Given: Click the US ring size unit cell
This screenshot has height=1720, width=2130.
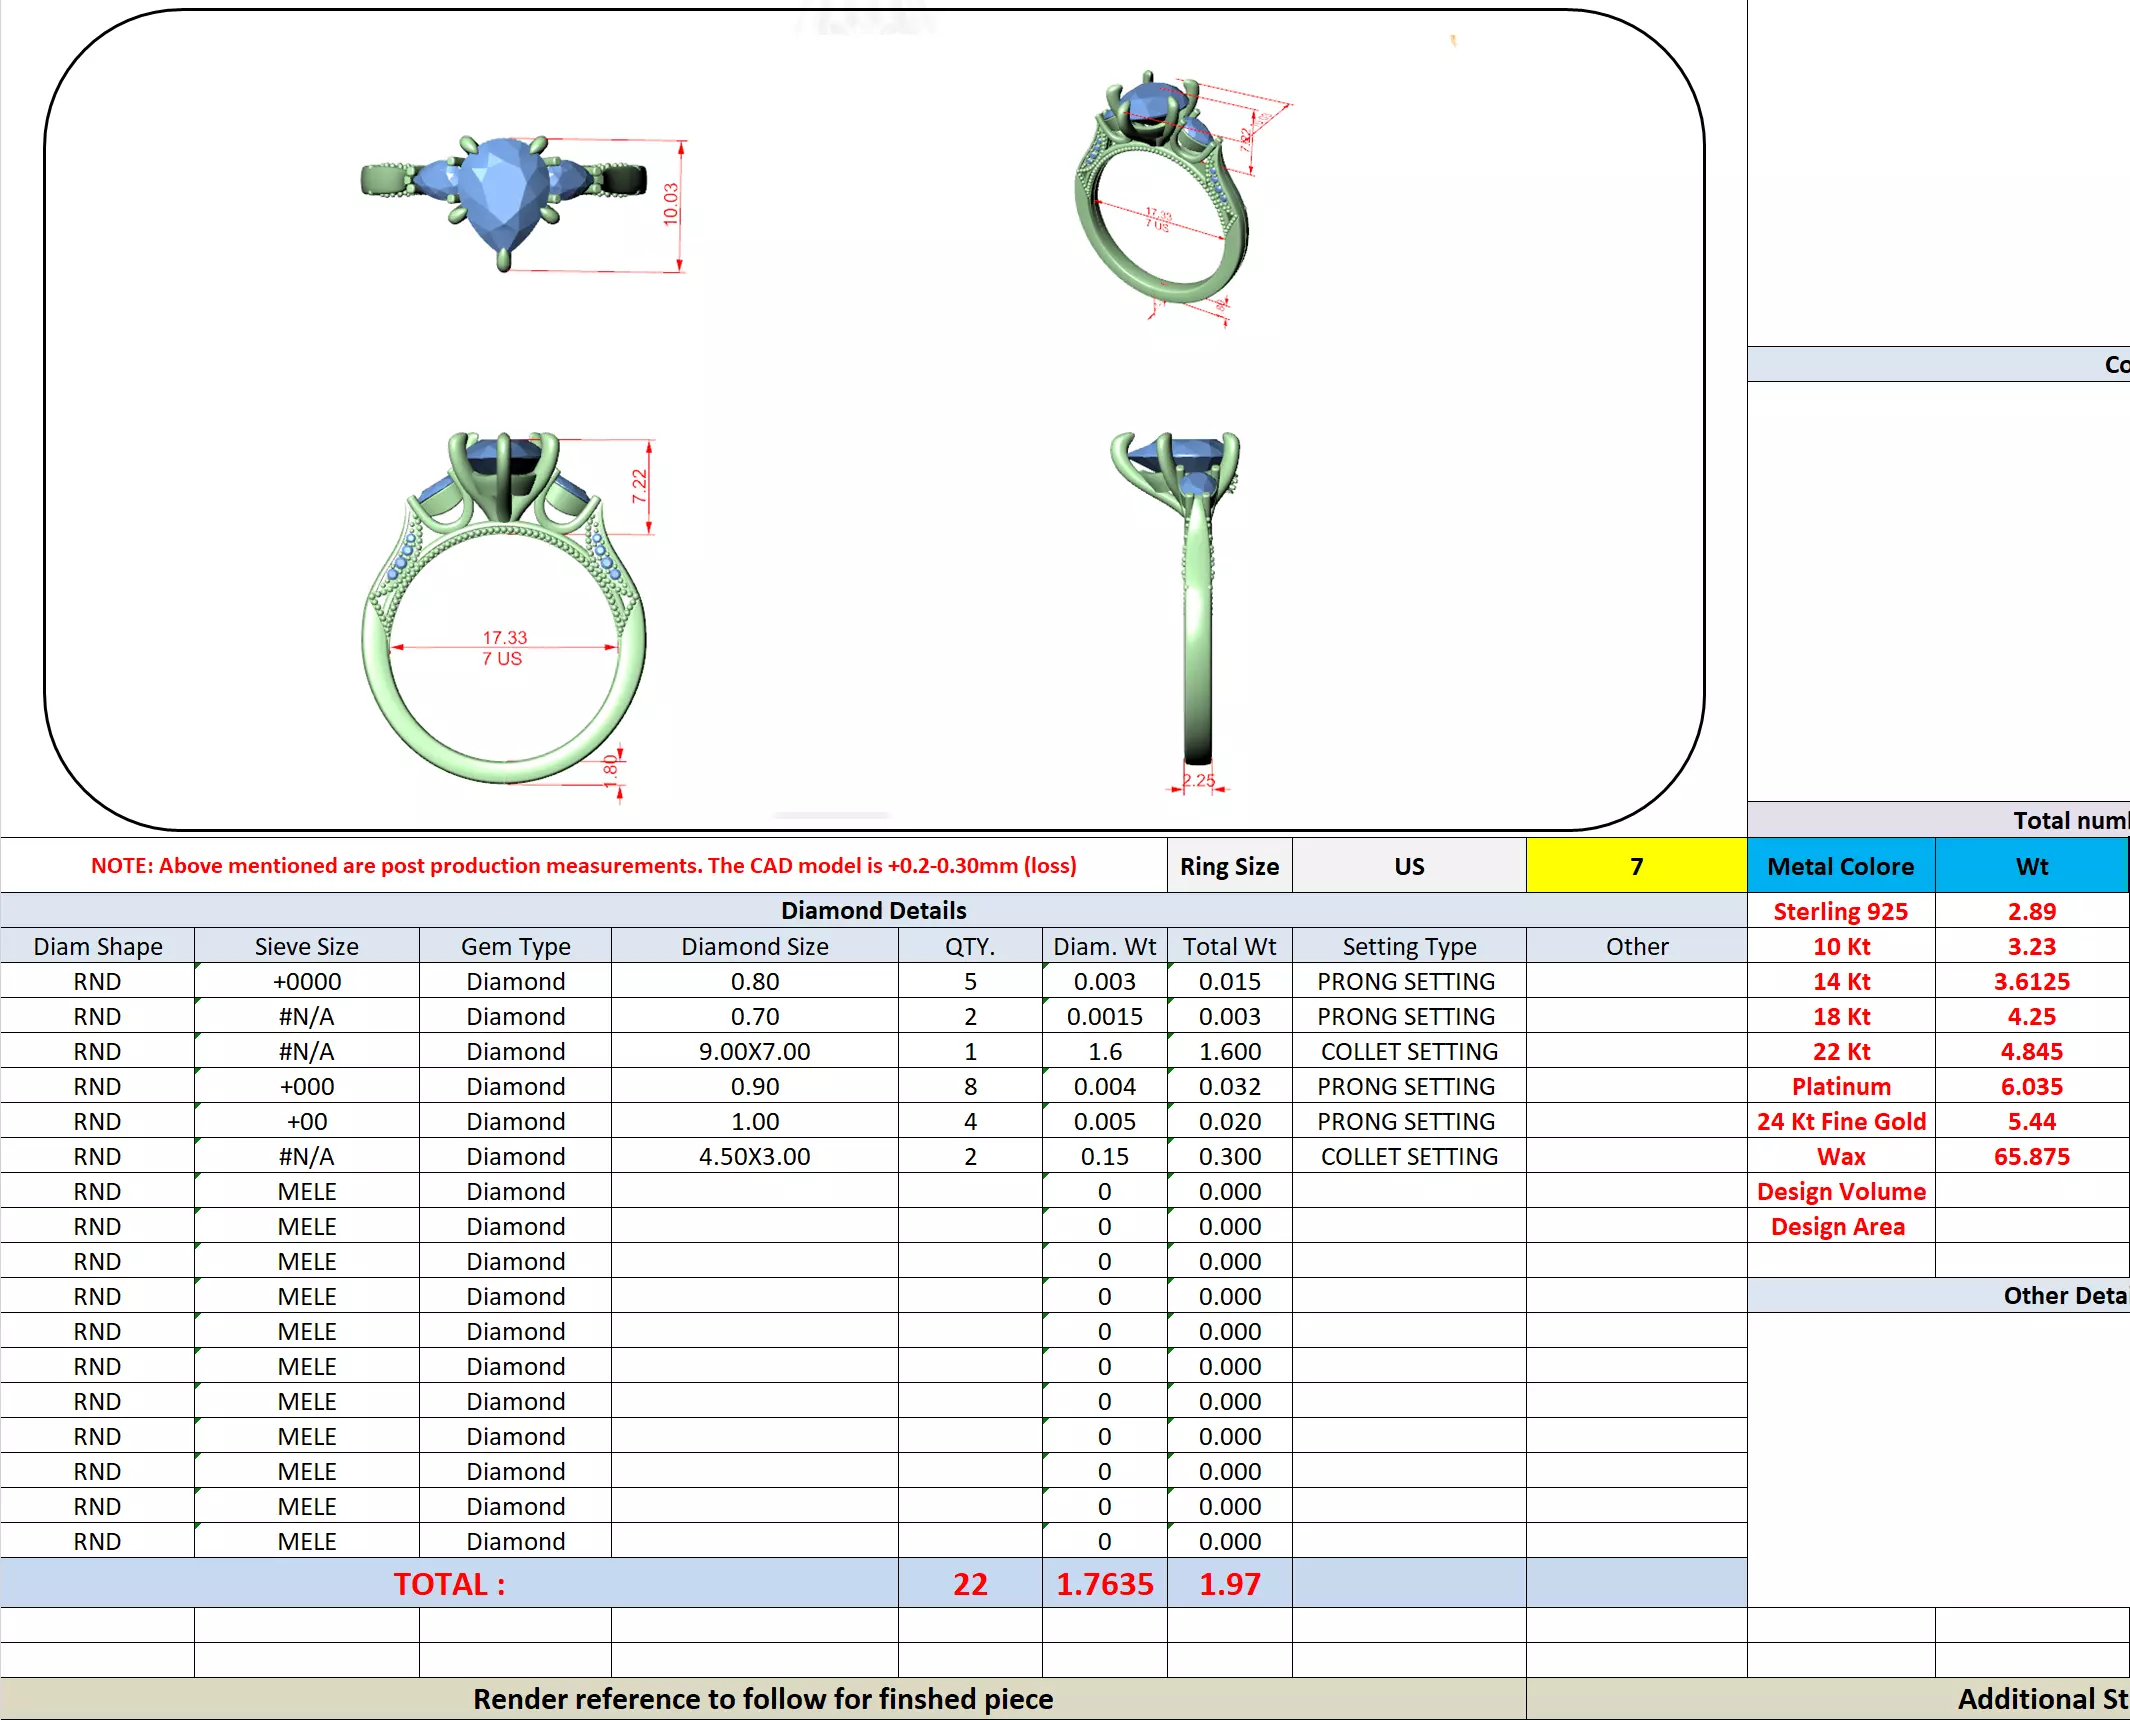Looking at the screenshot, I should (x=1408, y=866).
